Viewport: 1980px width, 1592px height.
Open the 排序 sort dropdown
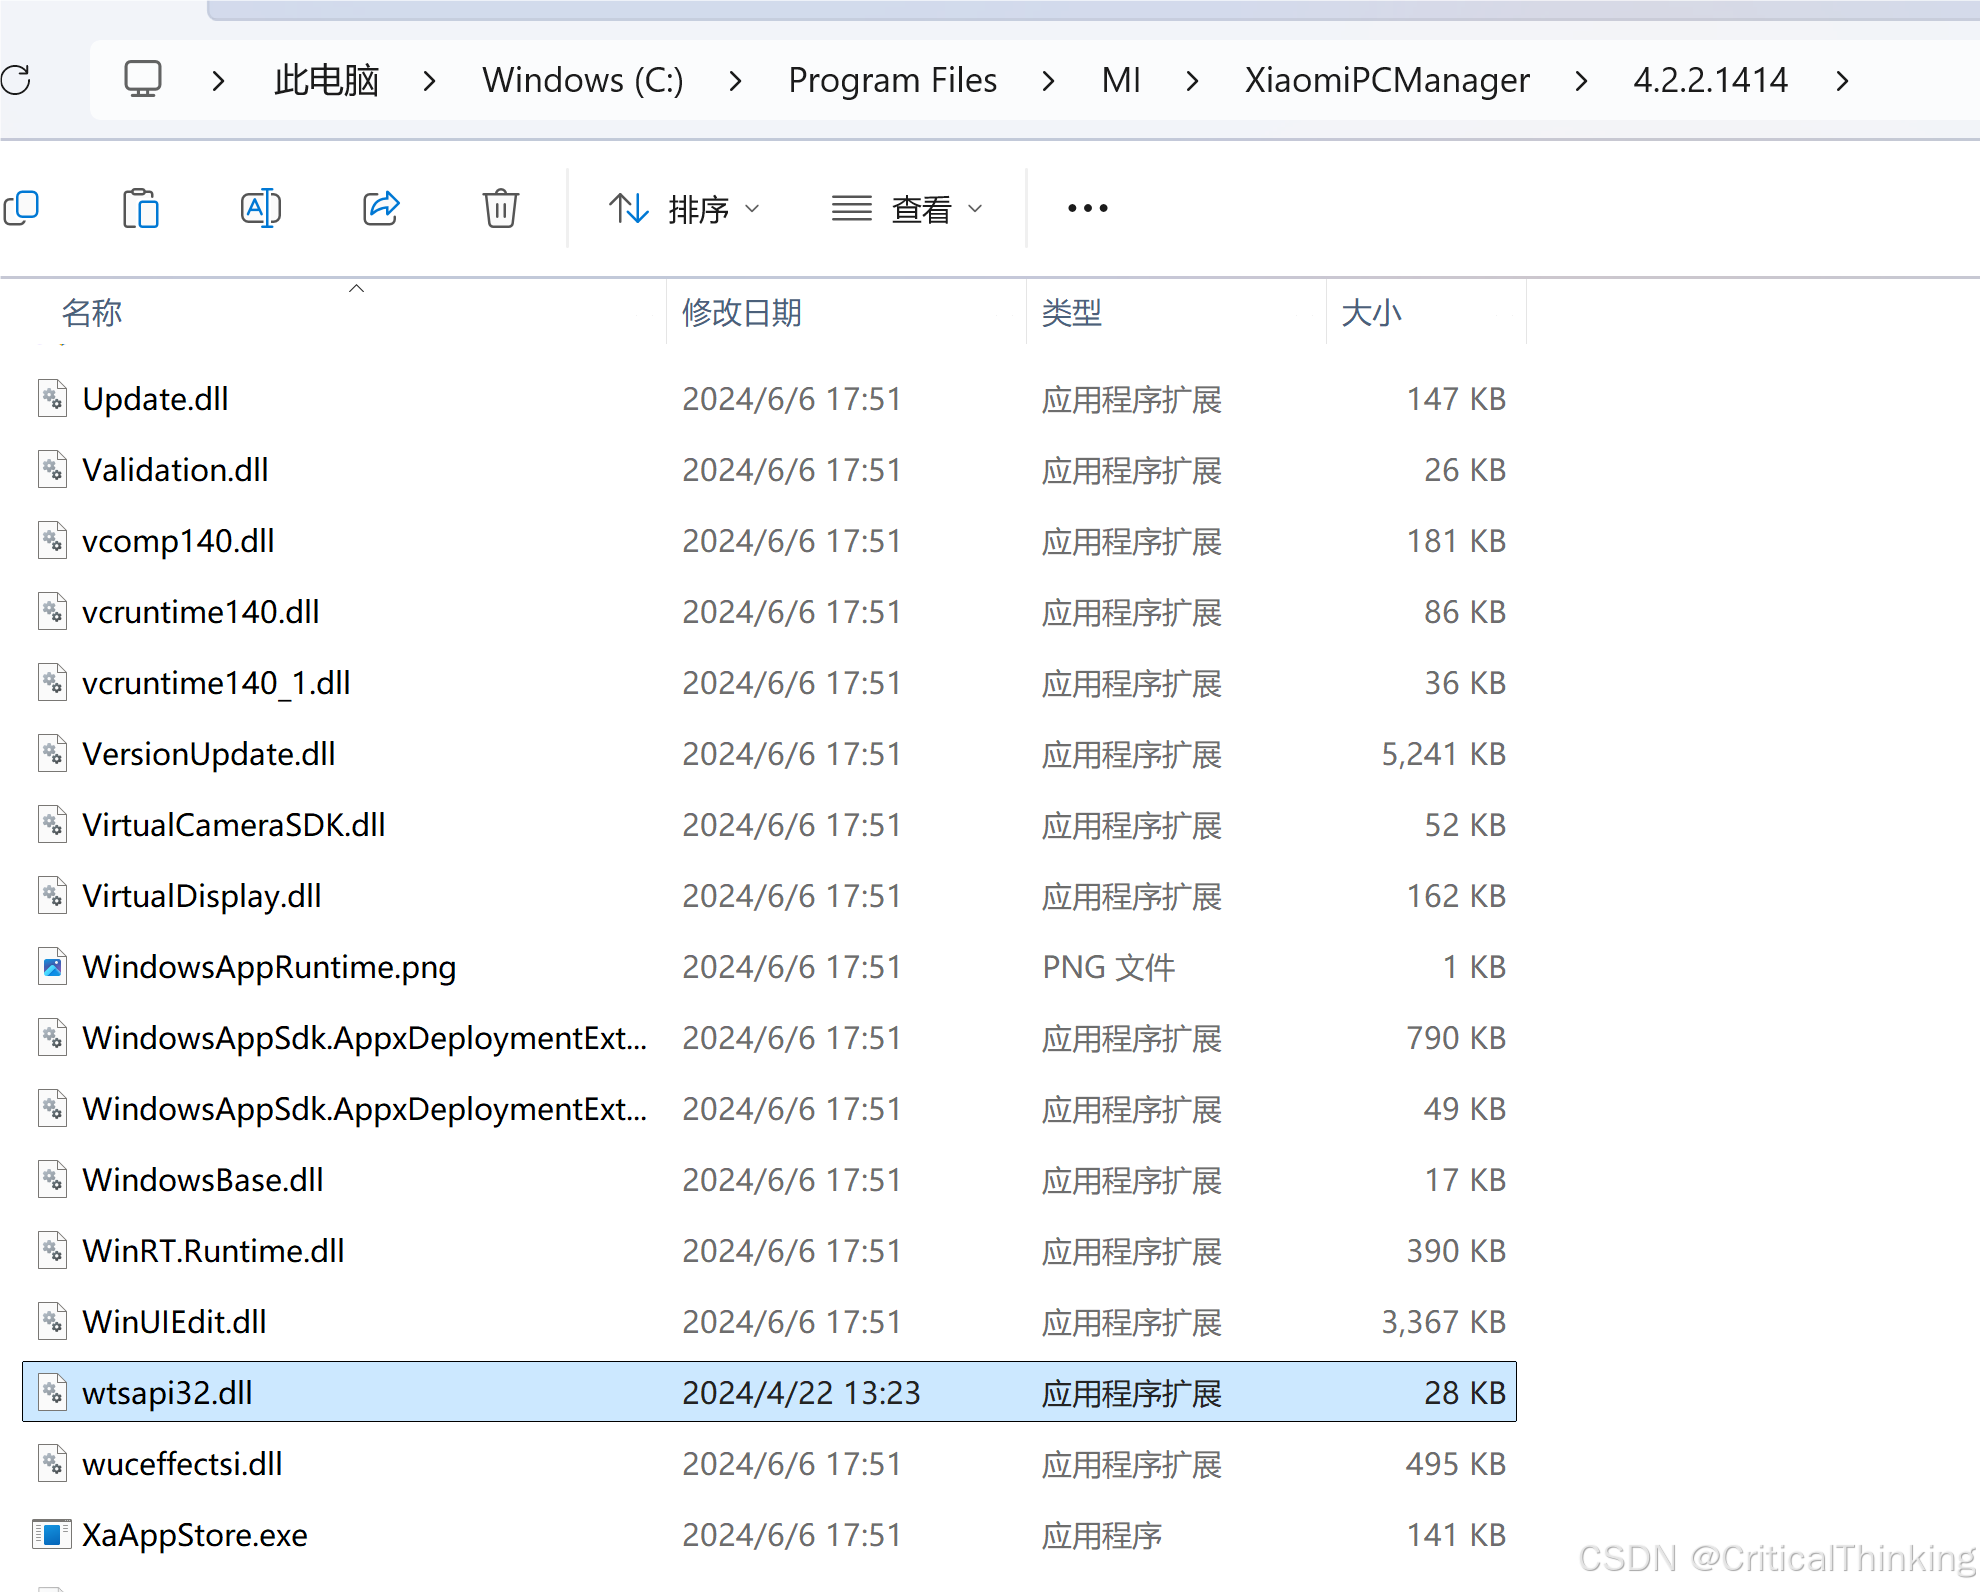pos(685,209)
